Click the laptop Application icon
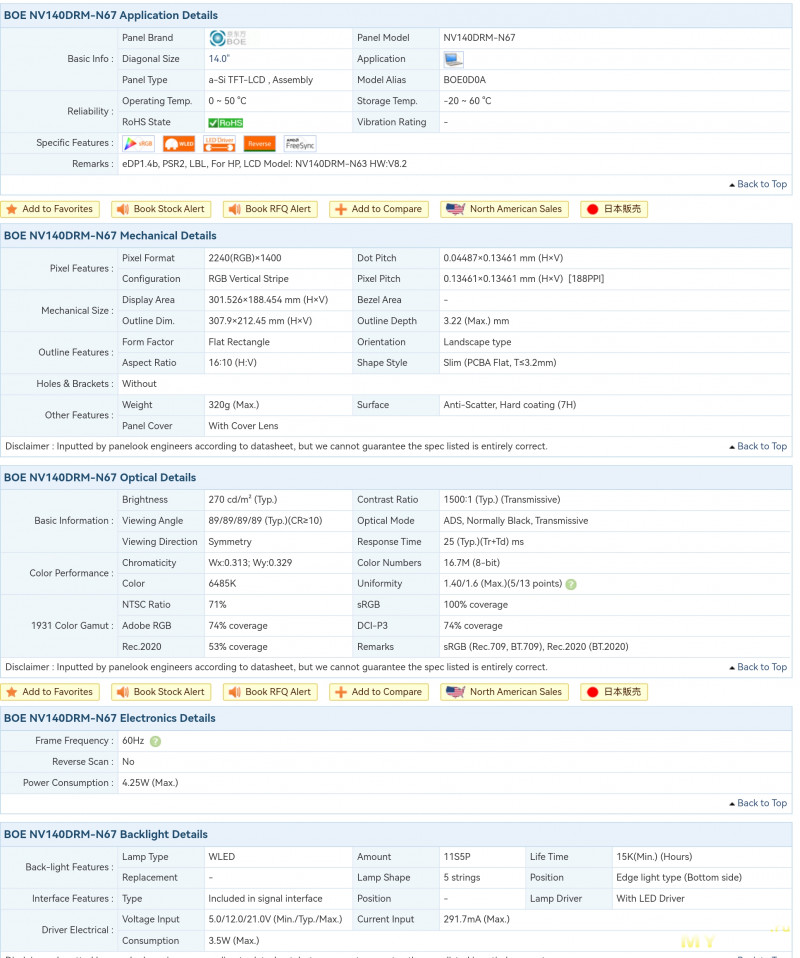This screenshot has height=958, width=800. pyautogui.click(x=453, y=59)
